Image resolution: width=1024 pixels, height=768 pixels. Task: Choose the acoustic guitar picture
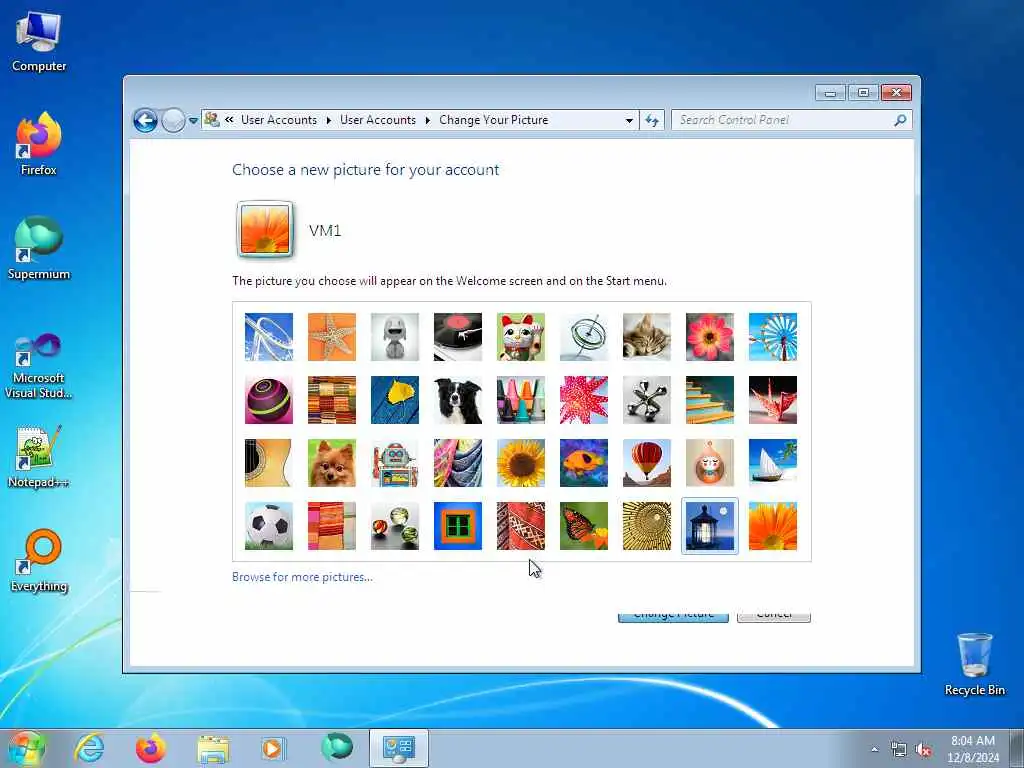[x=268, y=463]
